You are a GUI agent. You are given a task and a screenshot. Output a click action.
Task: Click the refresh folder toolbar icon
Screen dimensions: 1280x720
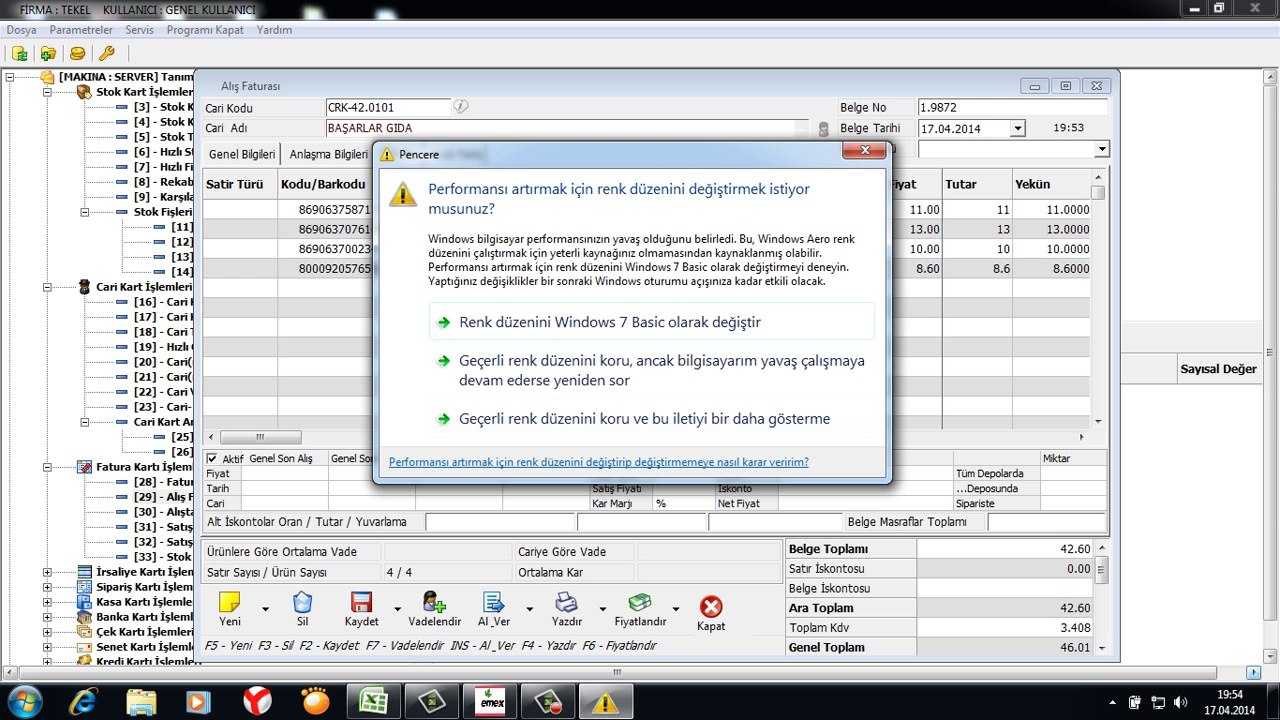pos(20,53)
